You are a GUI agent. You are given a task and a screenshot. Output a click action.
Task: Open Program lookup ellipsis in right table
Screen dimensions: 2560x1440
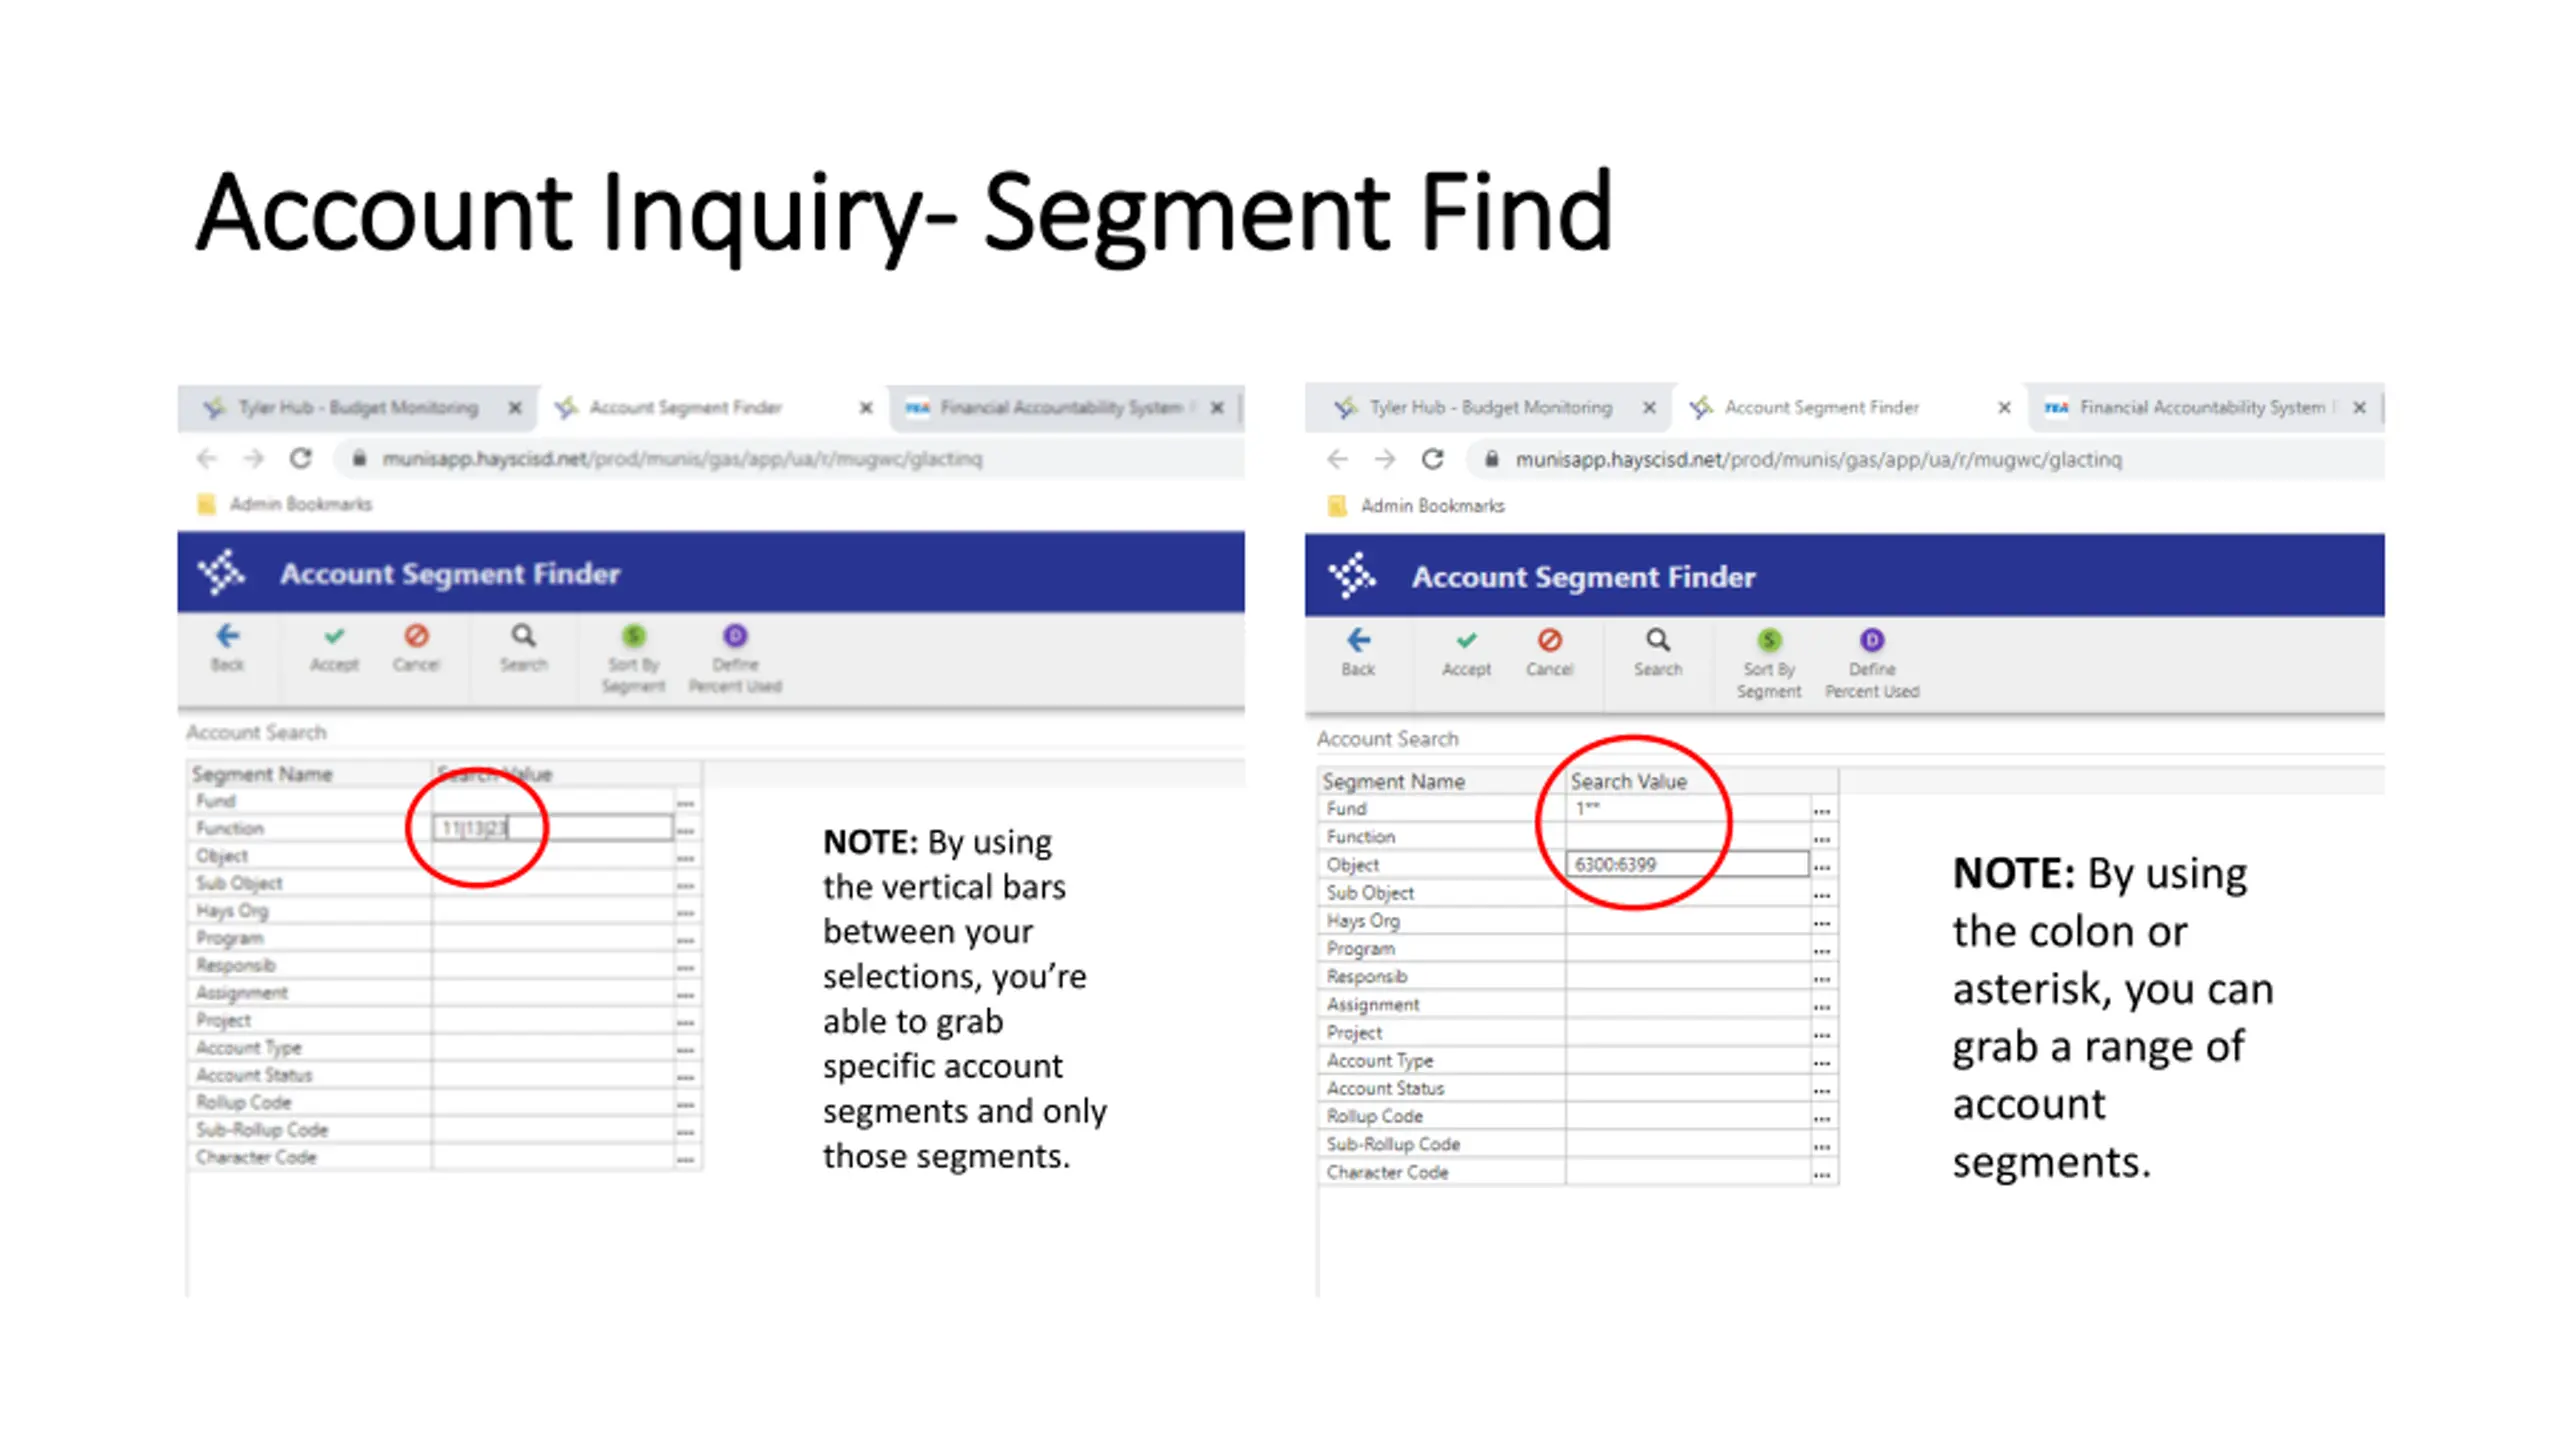click(x=1822, y=951)
